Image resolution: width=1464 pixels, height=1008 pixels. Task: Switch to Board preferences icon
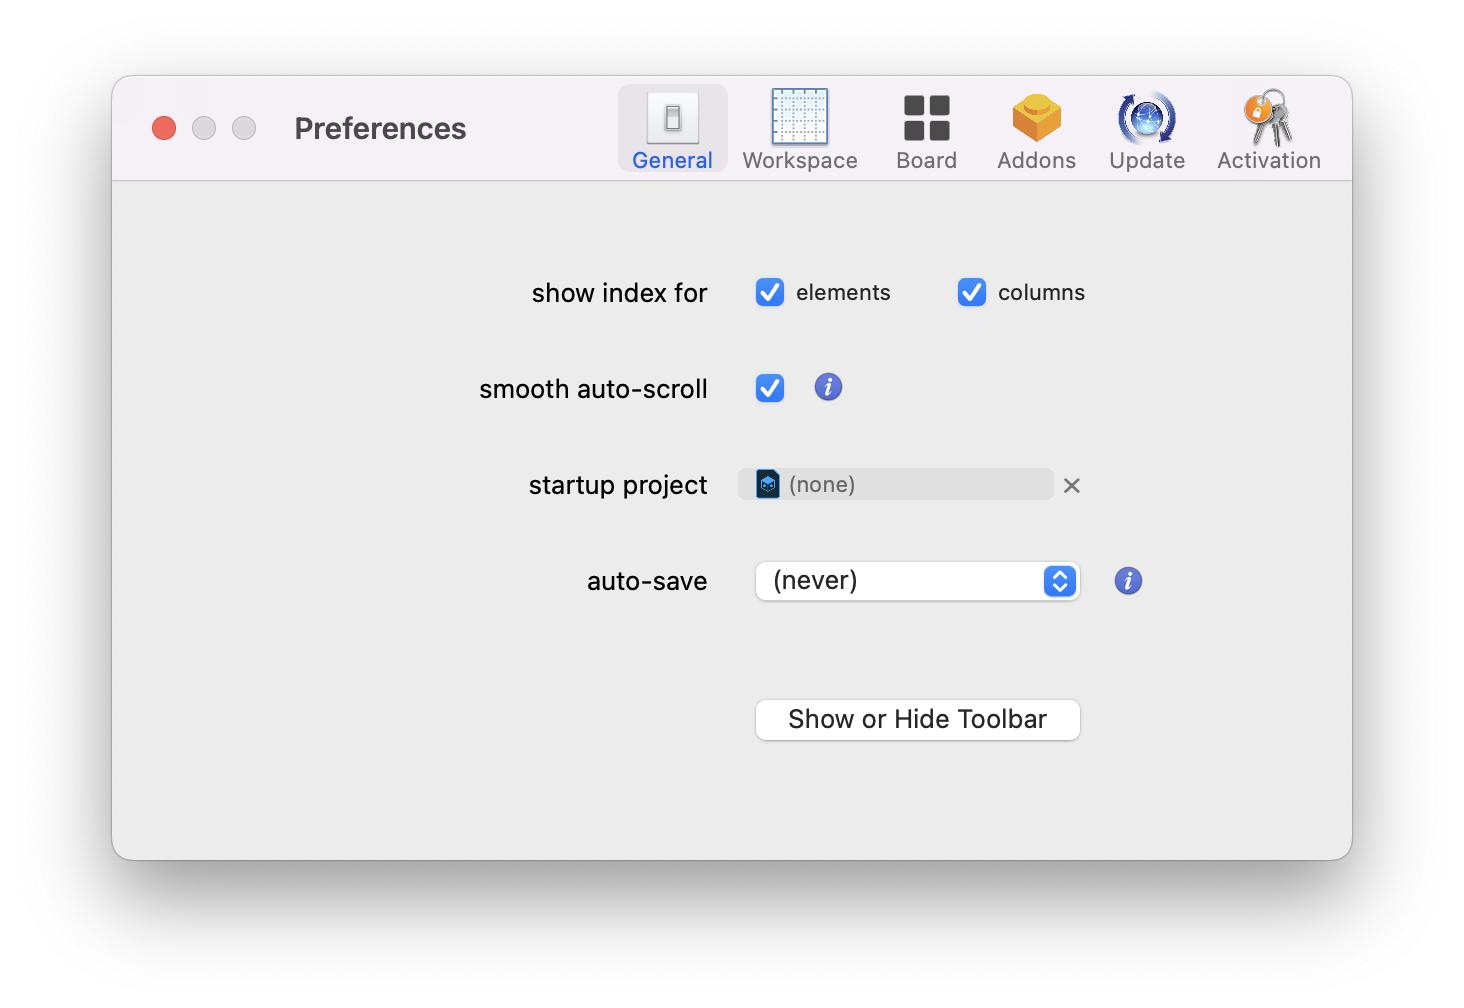click(x=926, y=118)
